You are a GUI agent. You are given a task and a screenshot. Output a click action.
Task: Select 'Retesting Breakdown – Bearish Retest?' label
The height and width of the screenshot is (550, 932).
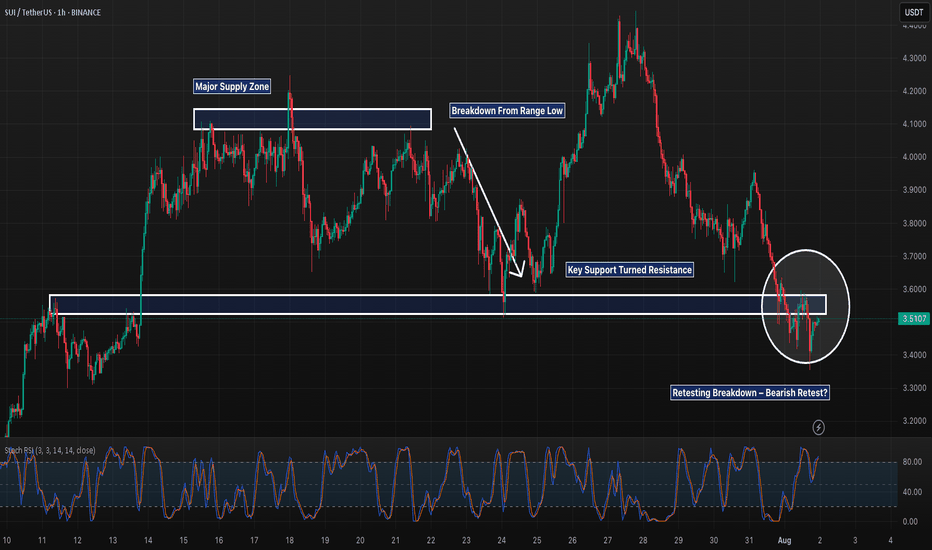pyautogui.click(x=750, y=392)
